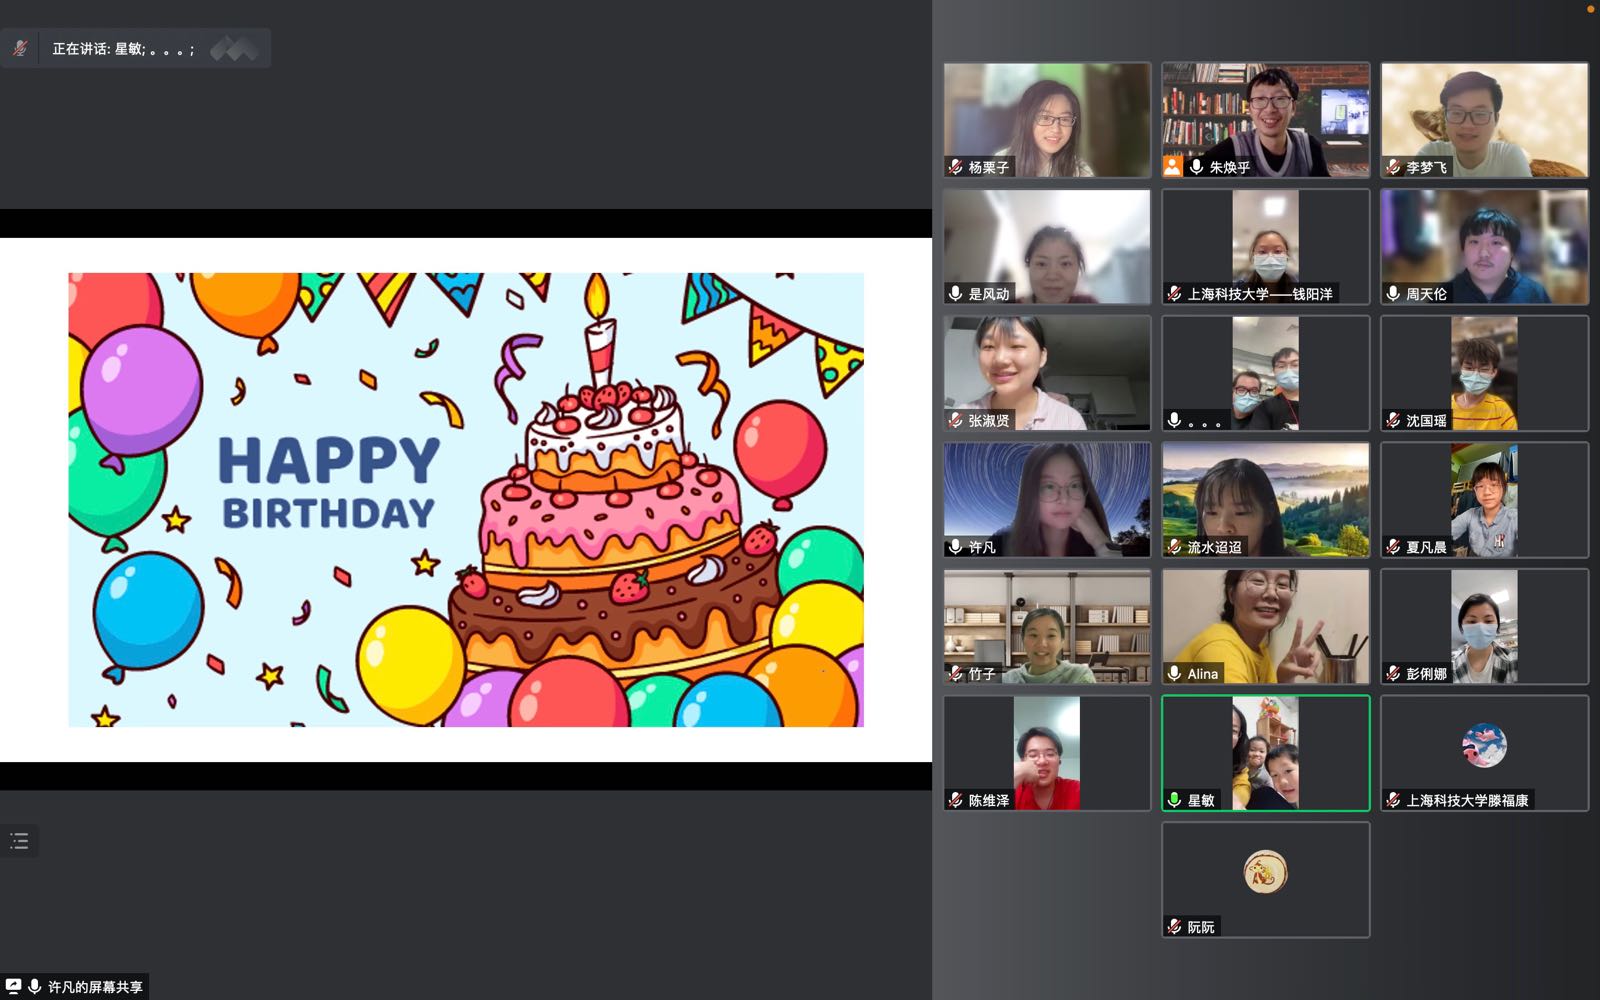Click the name label 许凡 on video tile
1600x1000 pixels.
click(x=982, y=548)
